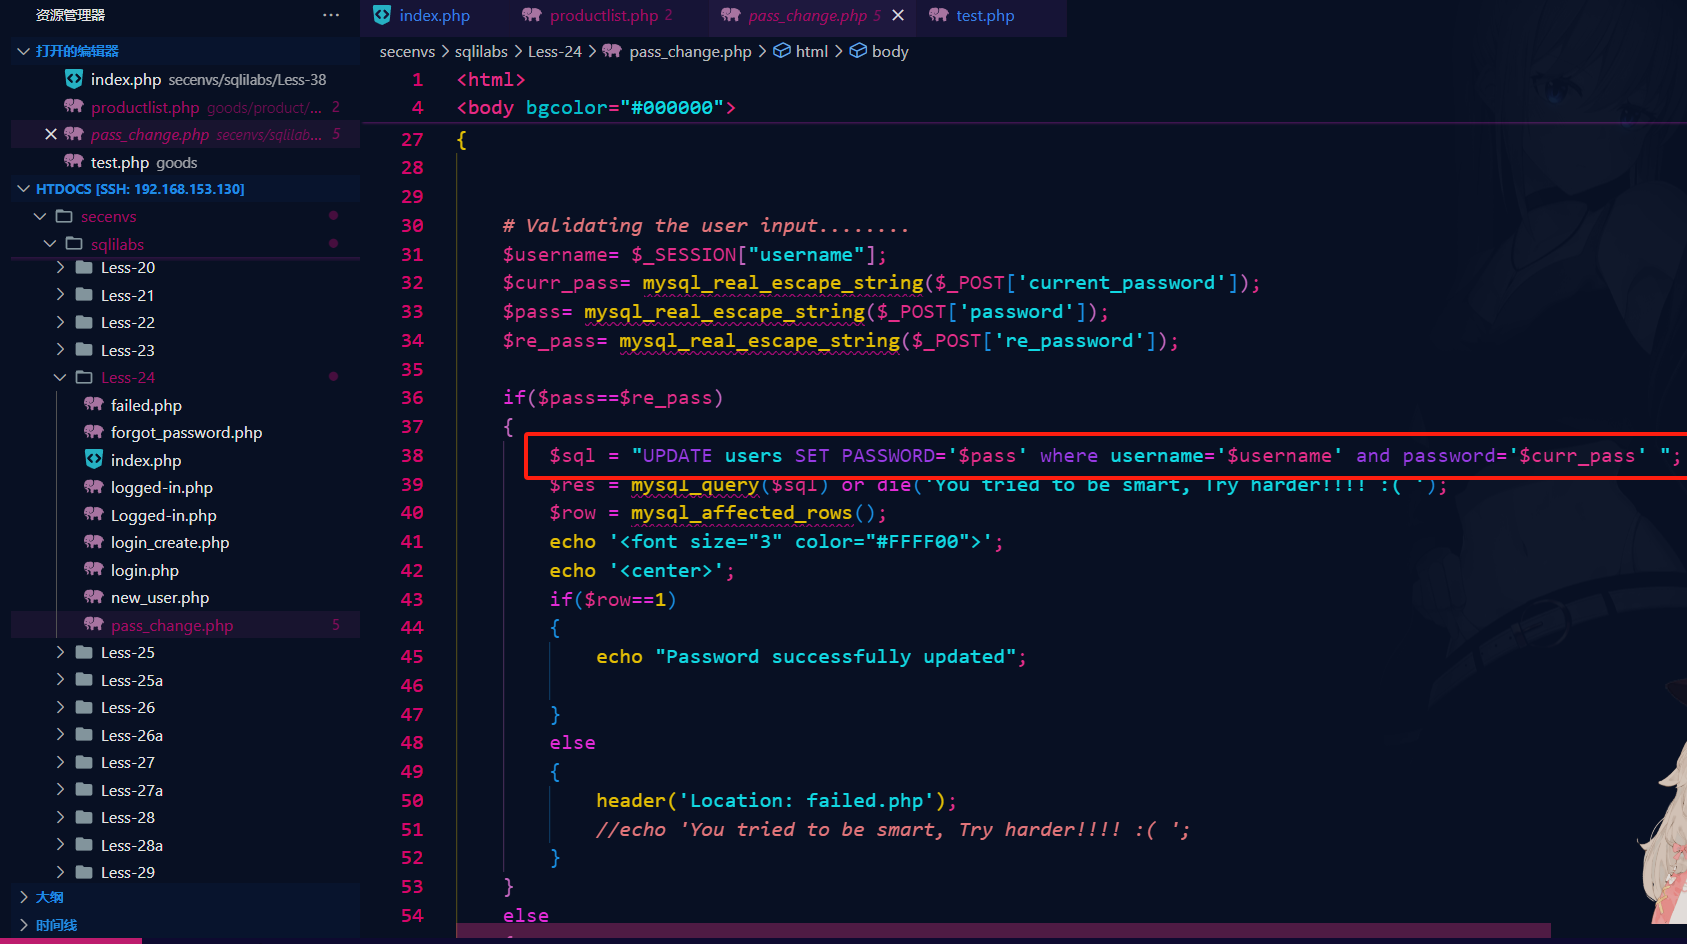Viewport: 1687px width, 944px height.
Task: Place cursor on the $sql UPDATE statement line
Action: [1115, 456]
